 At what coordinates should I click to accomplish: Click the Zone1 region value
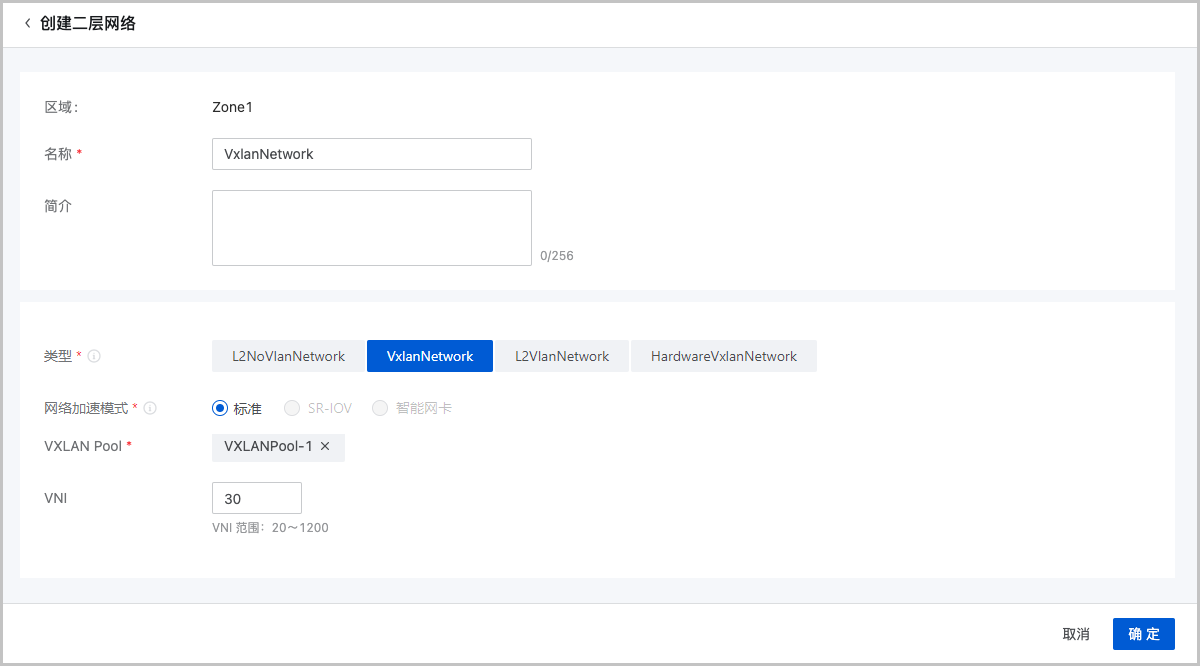coord(232,107)
